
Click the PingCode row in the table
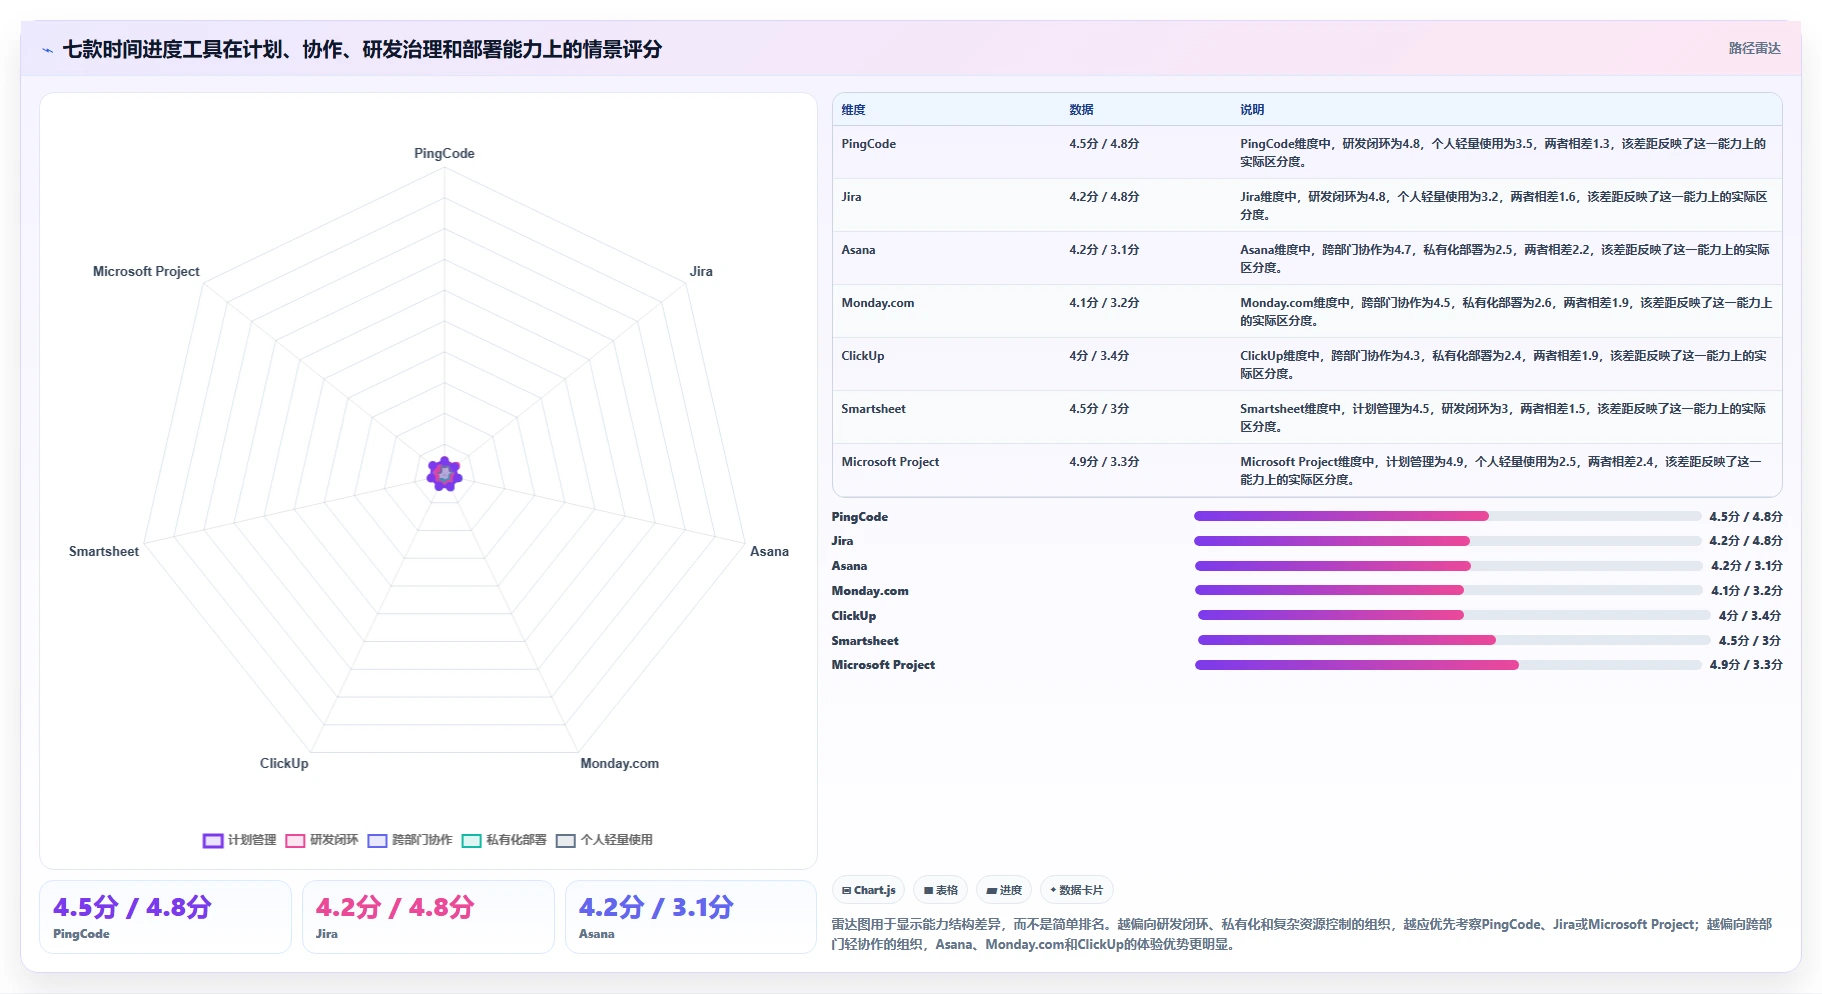click(x=1307, y=152)
